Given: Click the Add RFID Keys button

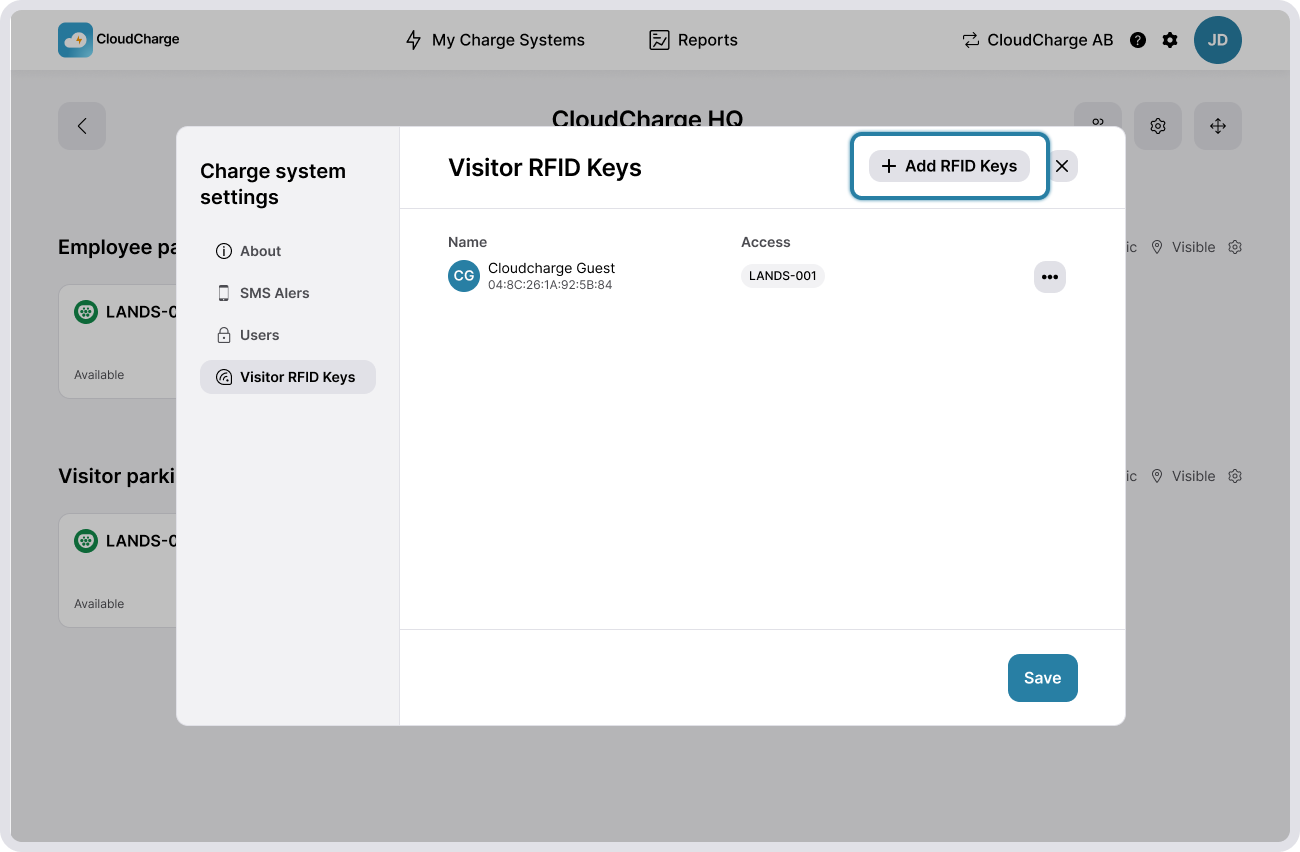Looking at the screenshot, I should point(948,166).
